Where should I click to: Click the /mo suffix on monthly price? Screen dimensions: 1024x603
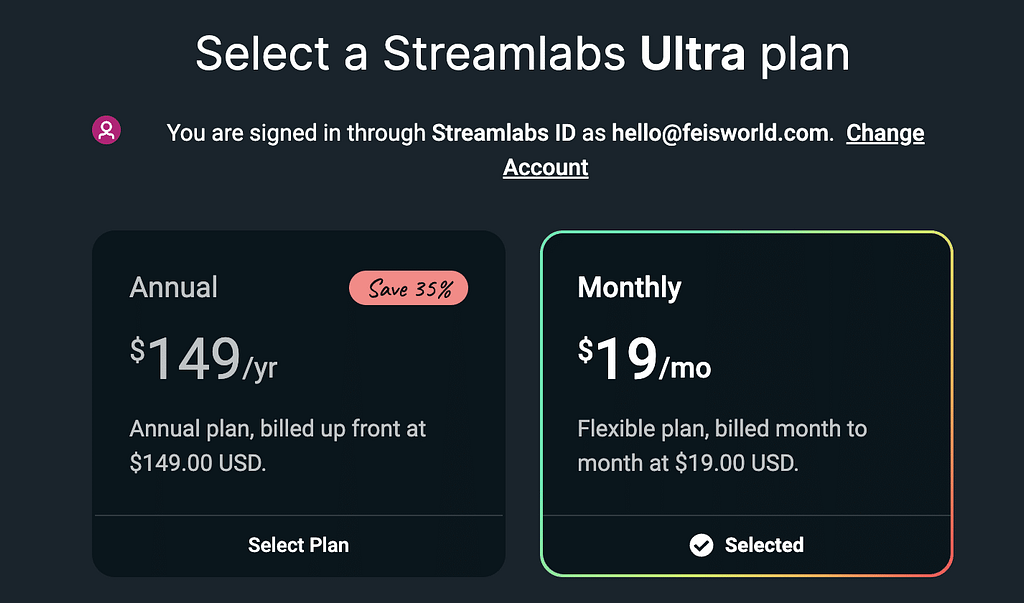[x=685, y=368]
